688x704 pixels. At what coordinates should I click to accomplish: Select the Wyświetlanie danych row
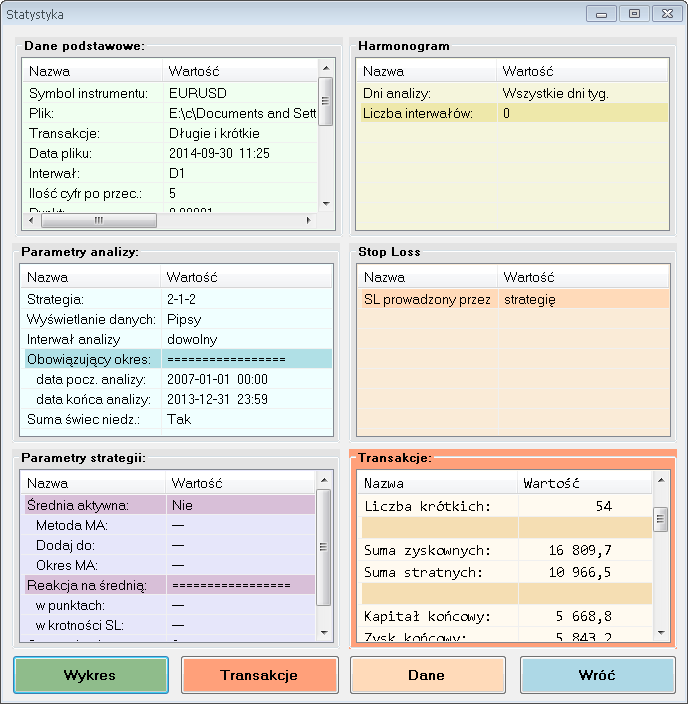click(x=177, y=319)
